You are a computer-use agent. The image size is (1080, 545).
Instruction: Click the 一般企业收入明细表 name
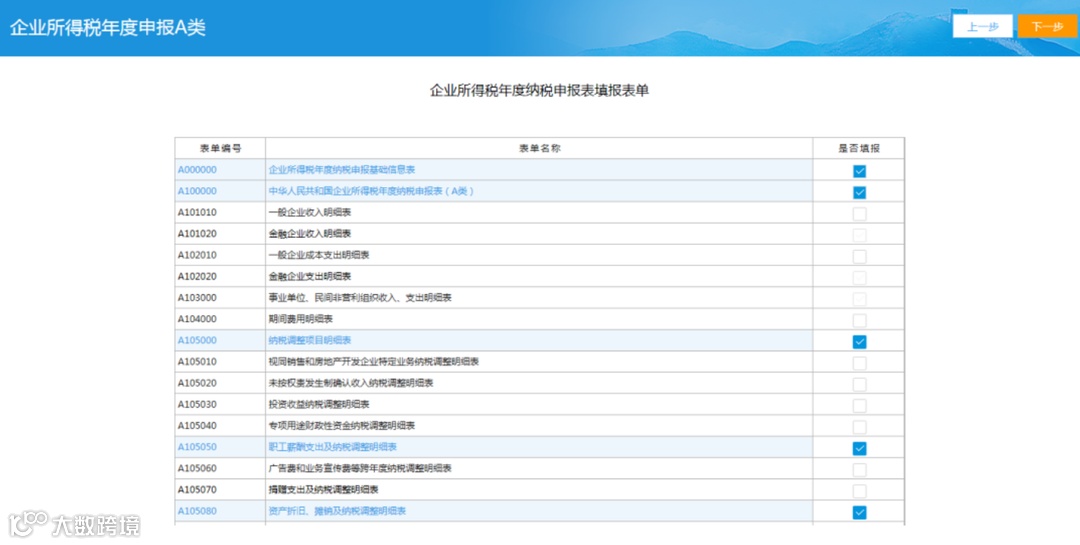coord(310,212)
